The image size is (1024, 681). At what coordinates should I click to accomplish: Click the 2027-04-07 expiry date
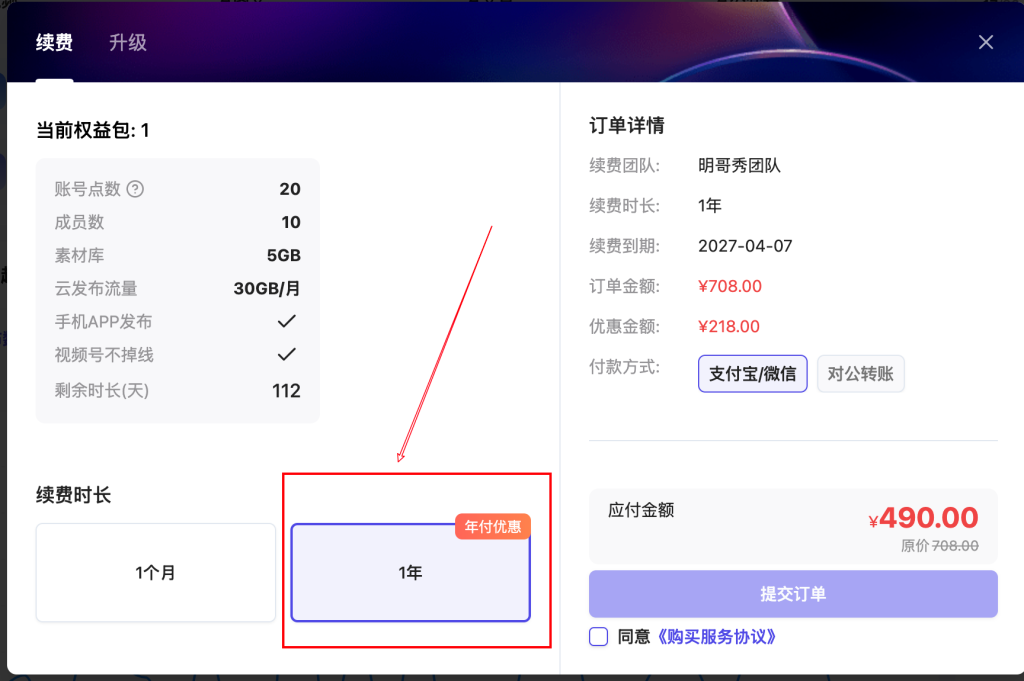[x=745, y=246]
